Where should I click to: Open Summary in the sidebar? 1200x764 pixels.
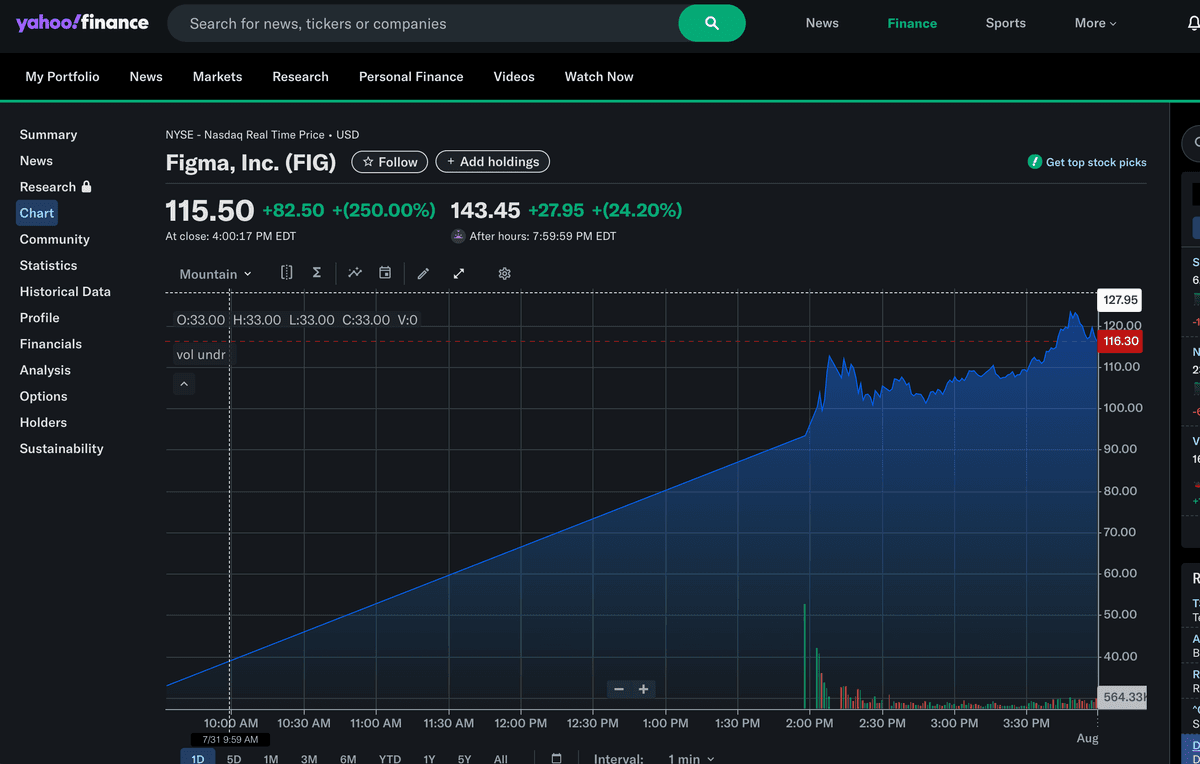(x=48, y=134)
